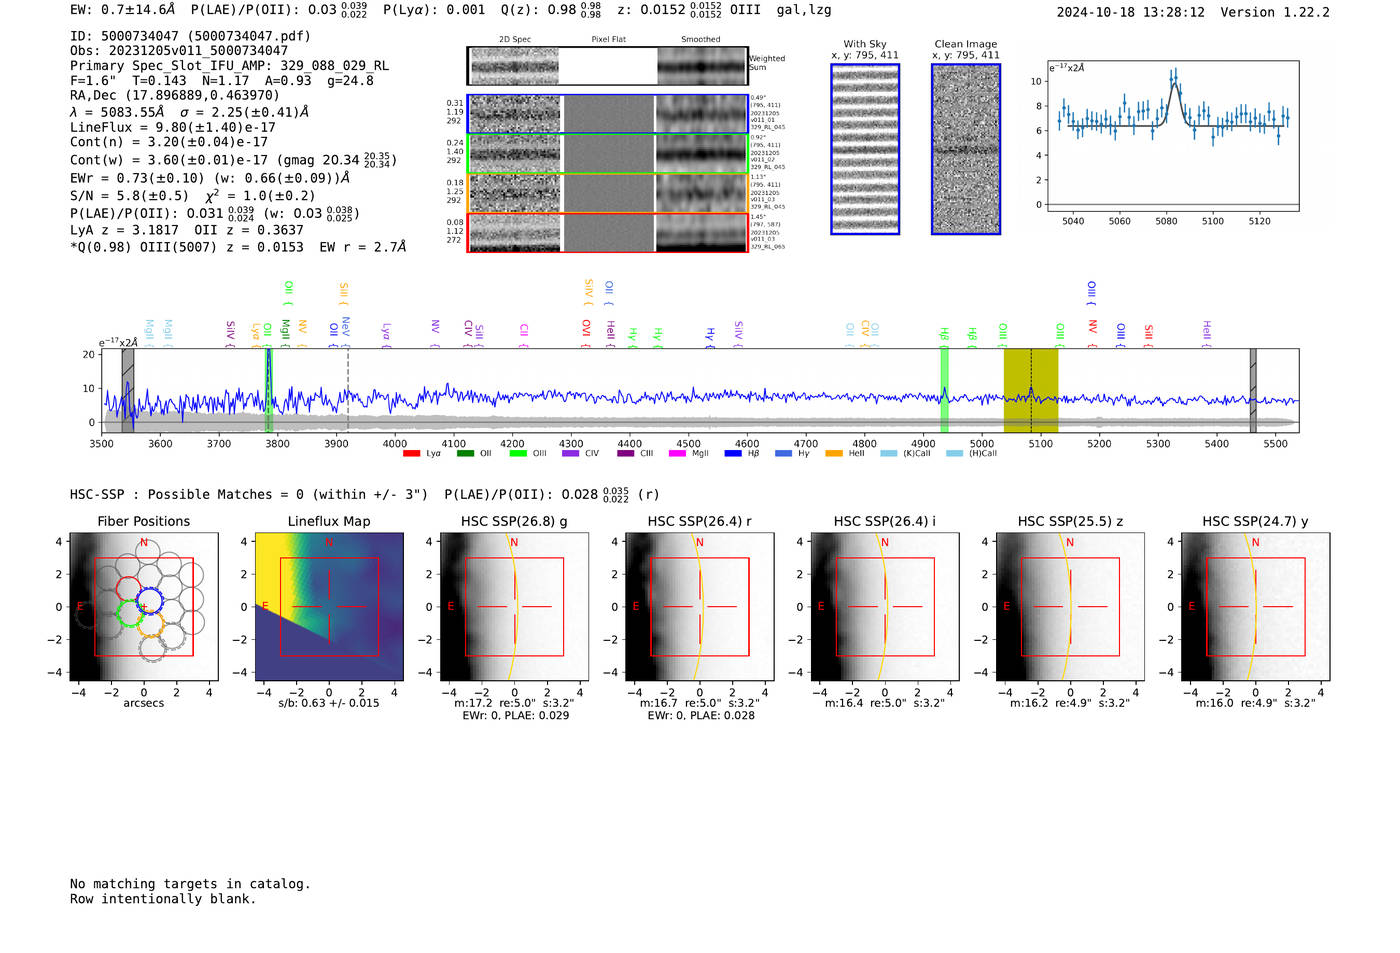
Task: Click the hatched gray band near 3550
Action: coord(128,391)
